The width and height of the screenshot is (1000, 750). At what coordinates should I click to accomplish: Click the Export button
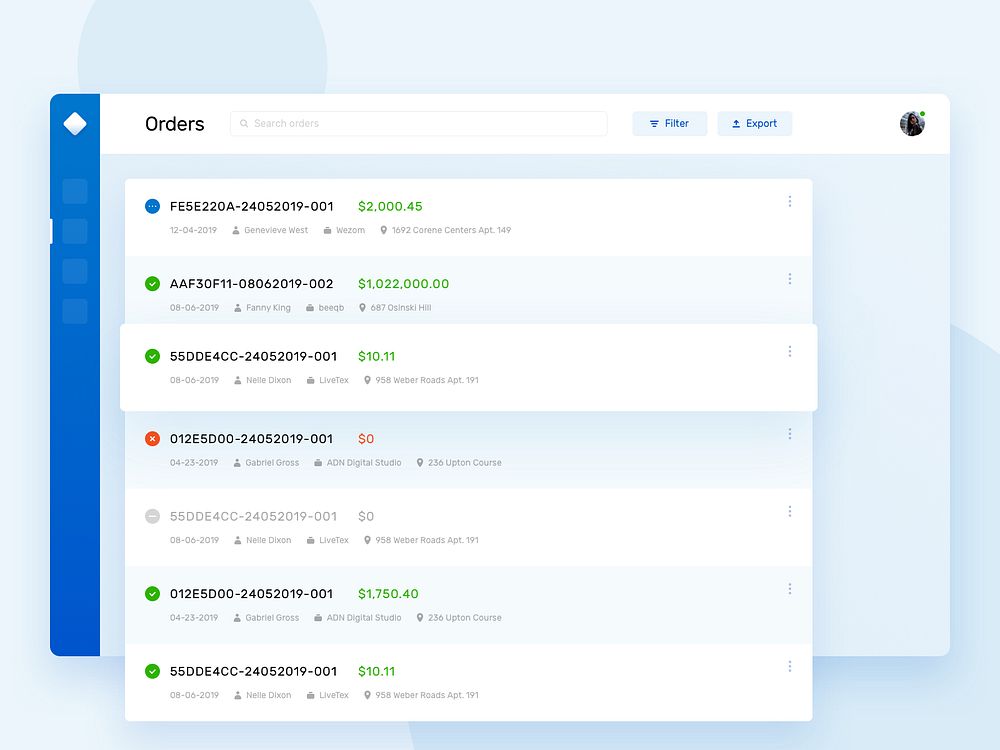[754, 124]
